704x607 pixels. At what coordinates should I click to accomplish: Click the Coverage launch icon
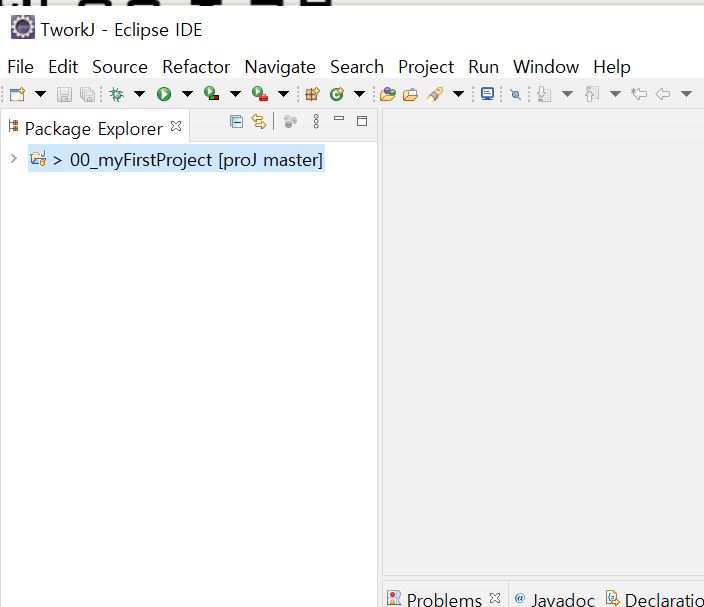point(211,93)
